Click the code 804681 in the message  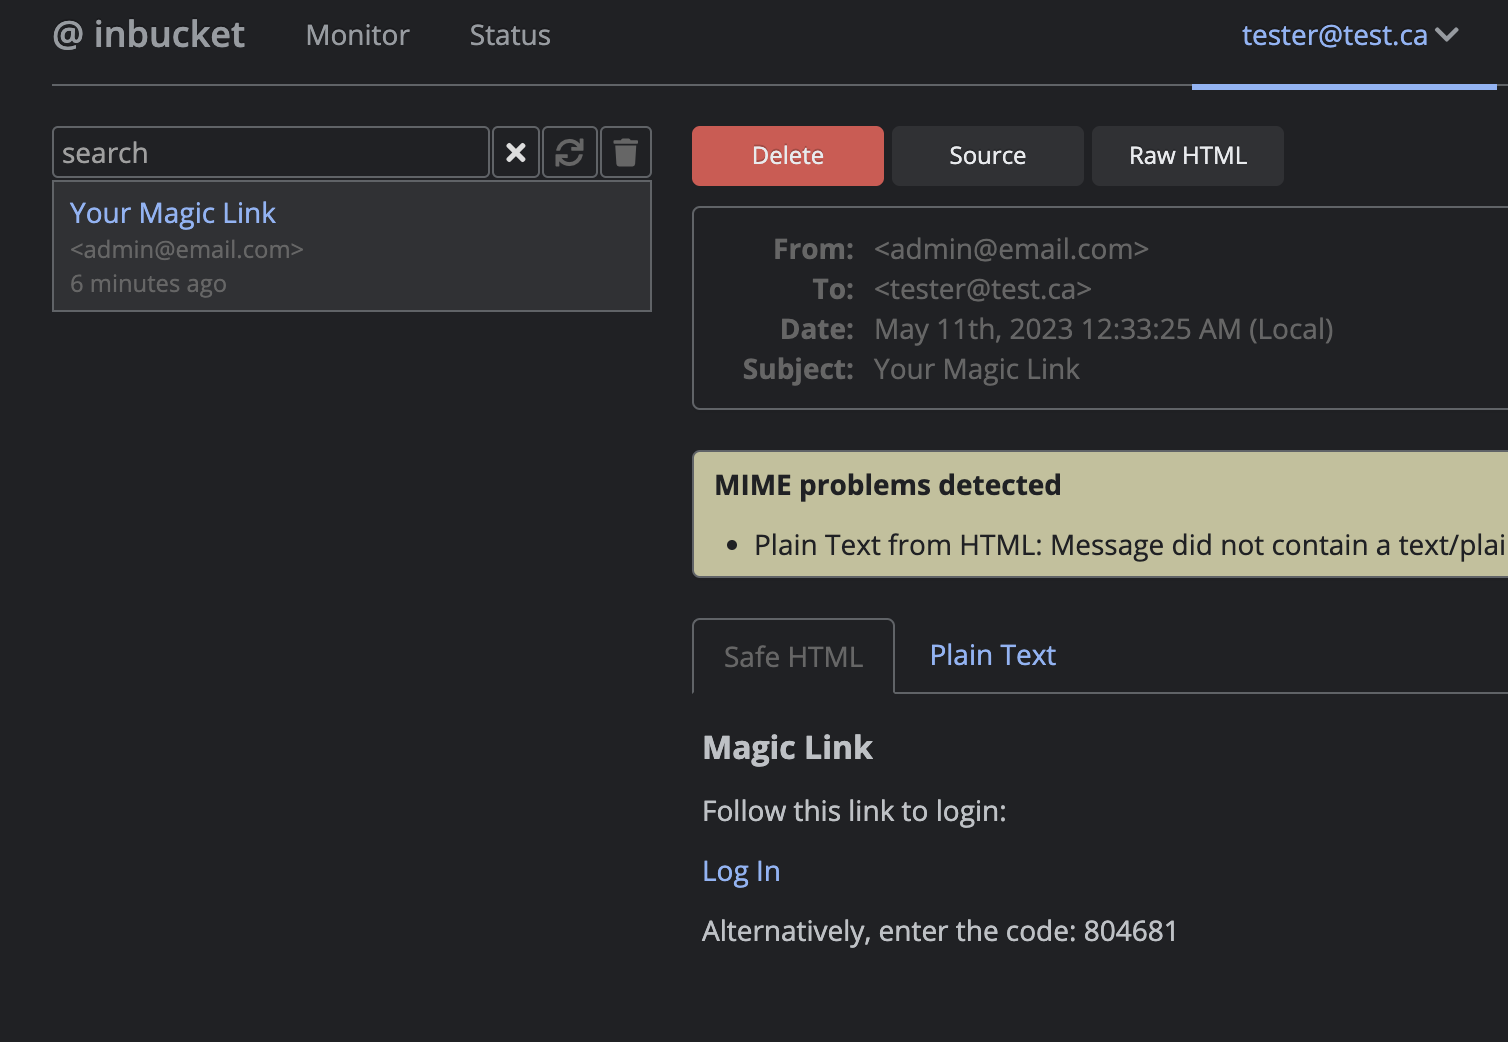coord(1131,930)
